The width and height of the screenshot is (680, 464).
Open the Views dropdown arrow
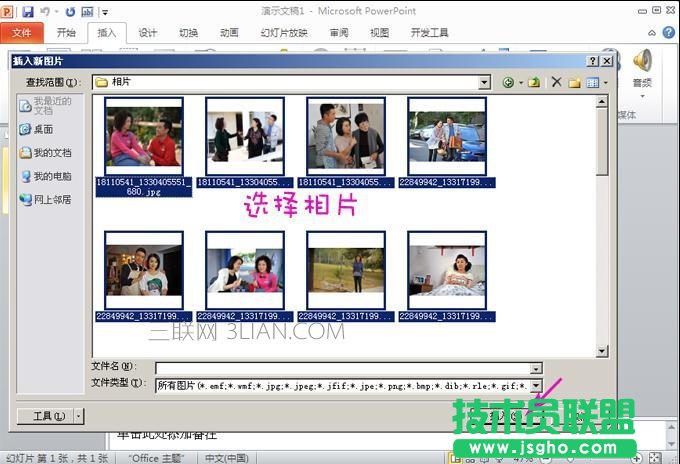click(x=605, y=82)
